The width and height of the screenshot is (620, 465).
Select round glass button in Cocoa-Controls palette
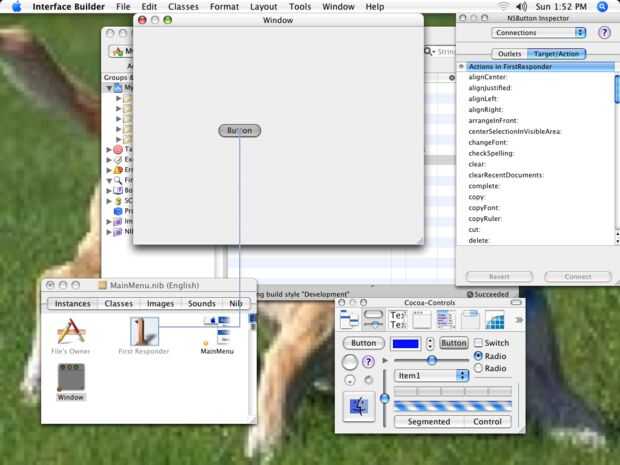[x=350, y=362]
